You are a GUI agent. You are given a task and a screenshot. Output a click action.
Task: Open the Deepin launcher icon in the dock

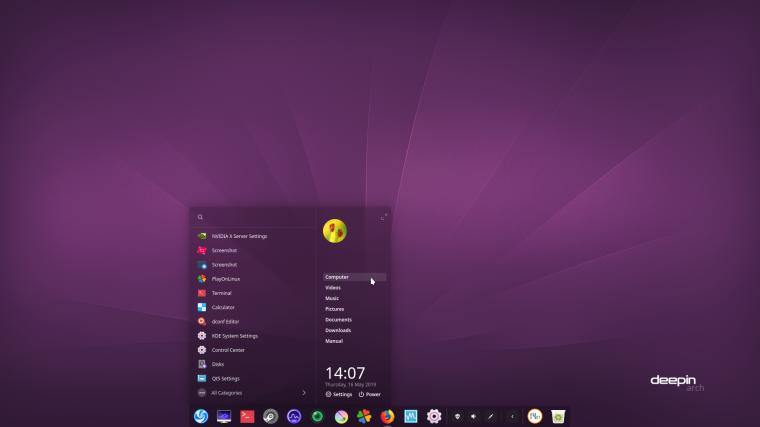click(x=201, y=416)
